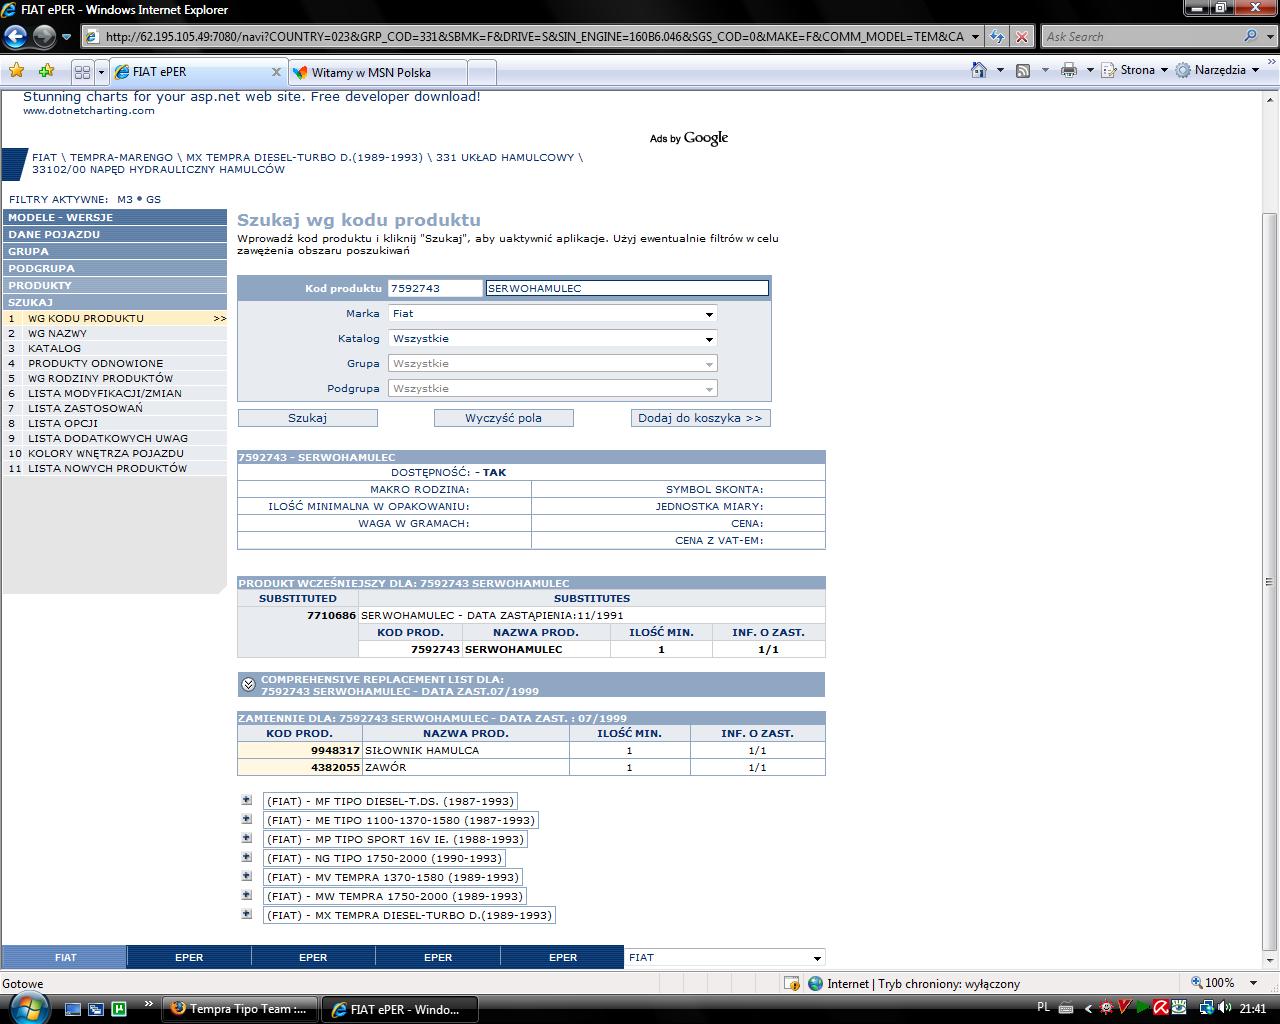The width and height of the screenshot is (1280, 1024).
Task: Click the Refresh page icon
Action: tap(997, 37)
